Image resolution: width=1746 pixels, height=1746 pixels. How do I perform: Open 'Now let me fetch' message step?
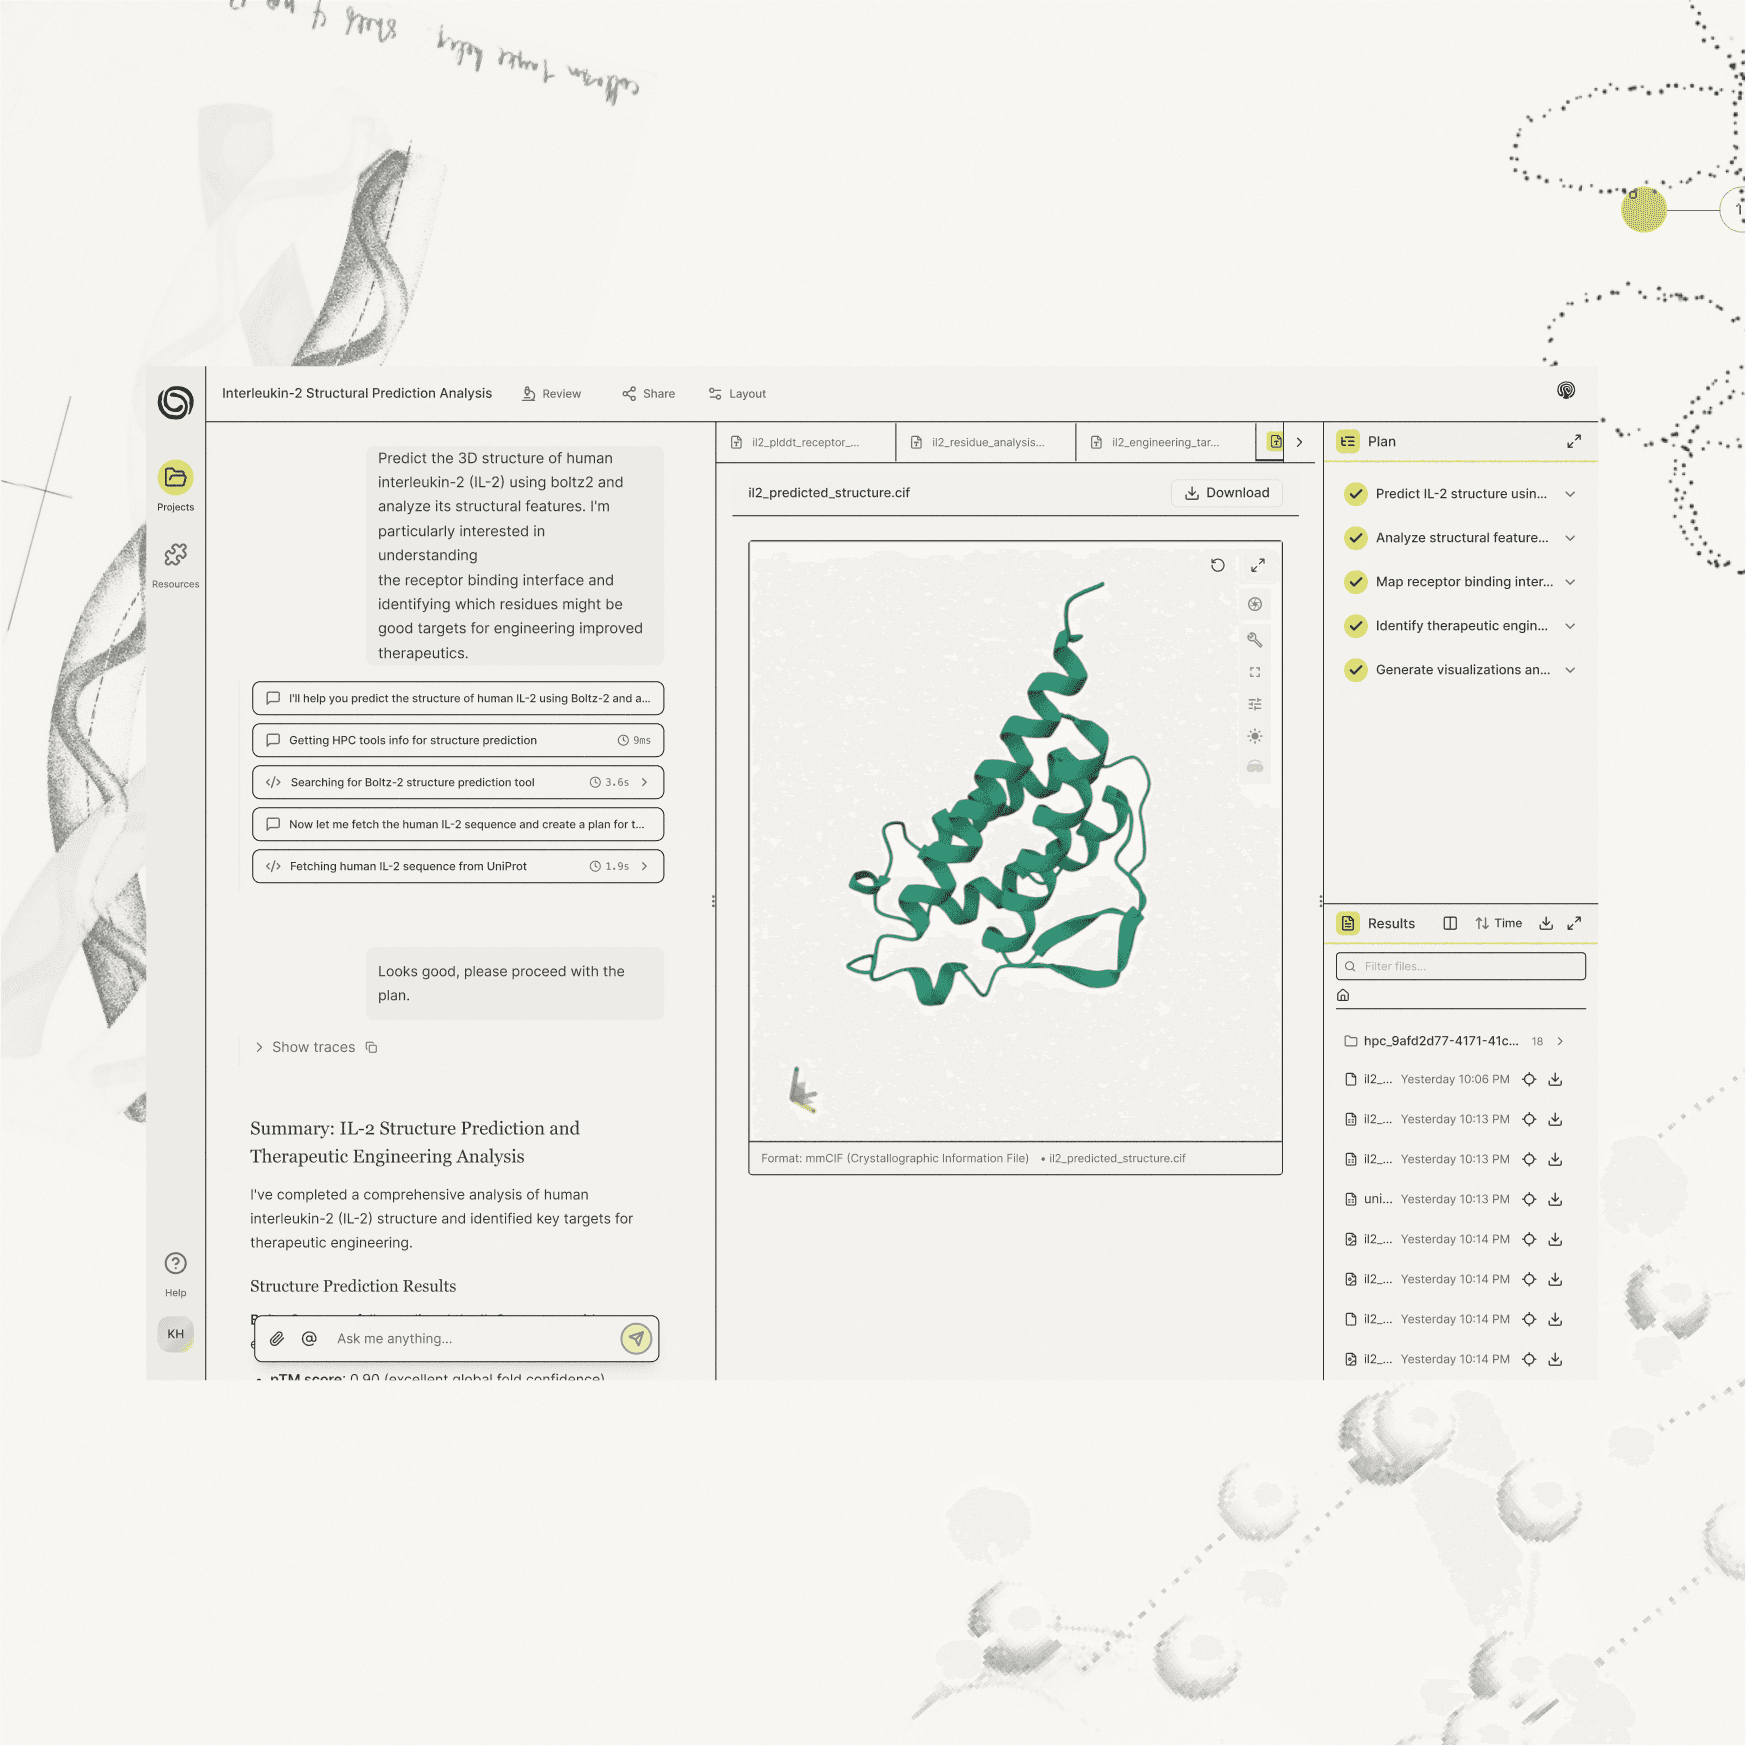coord(458,825)
